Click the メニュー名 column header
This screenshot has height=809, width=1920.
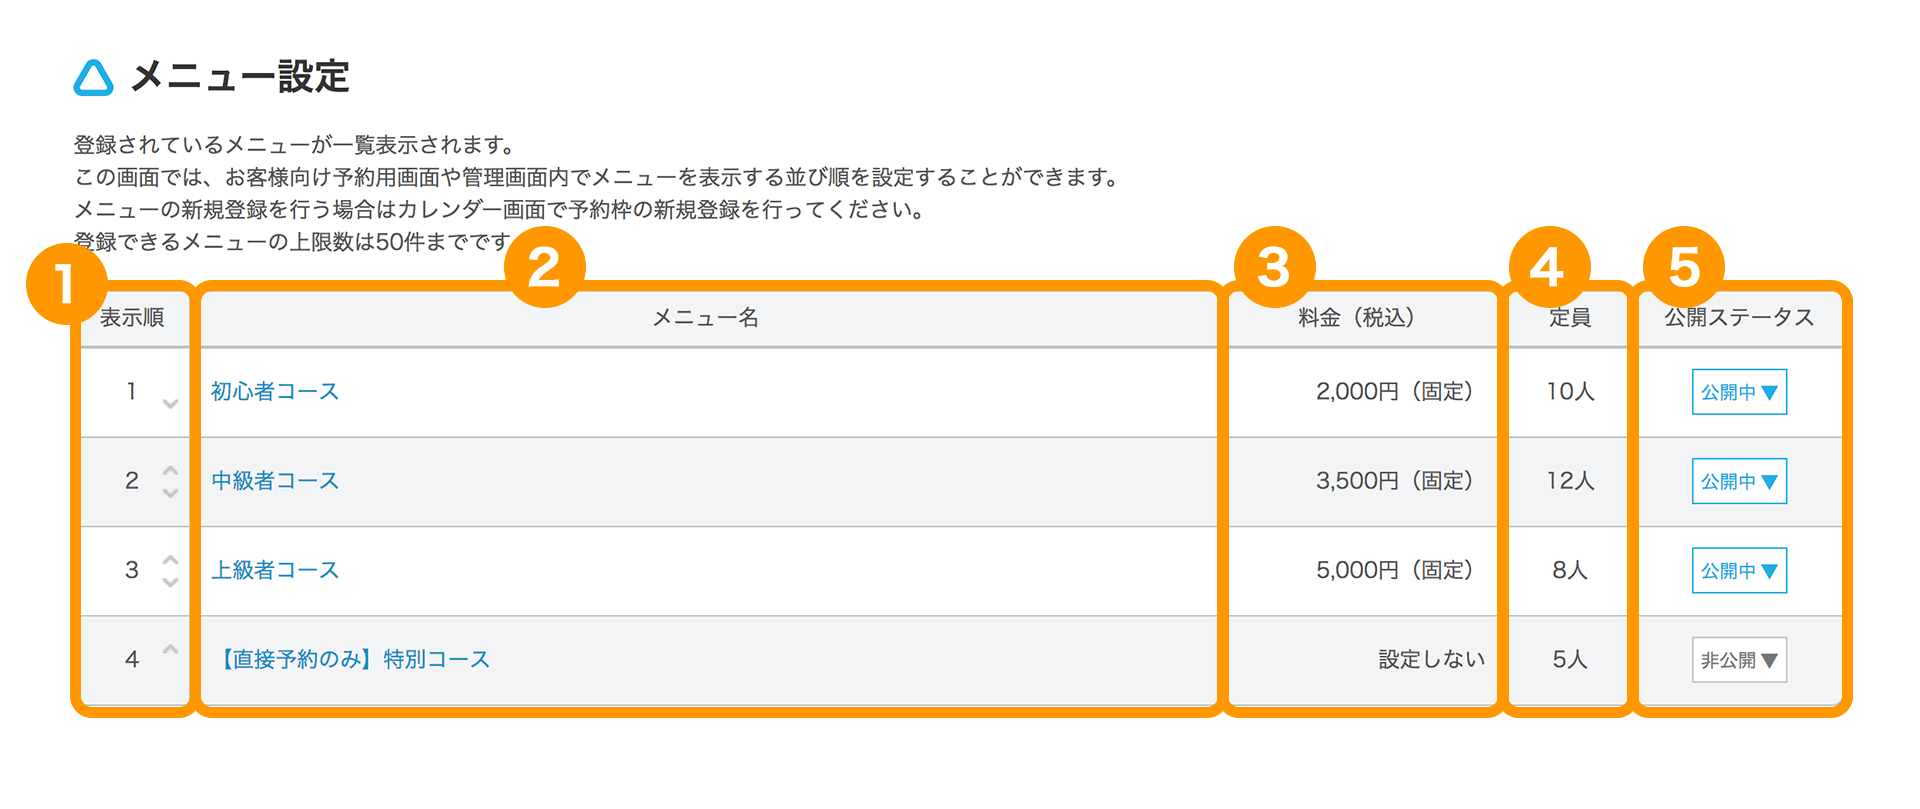(x=706, y=318)
